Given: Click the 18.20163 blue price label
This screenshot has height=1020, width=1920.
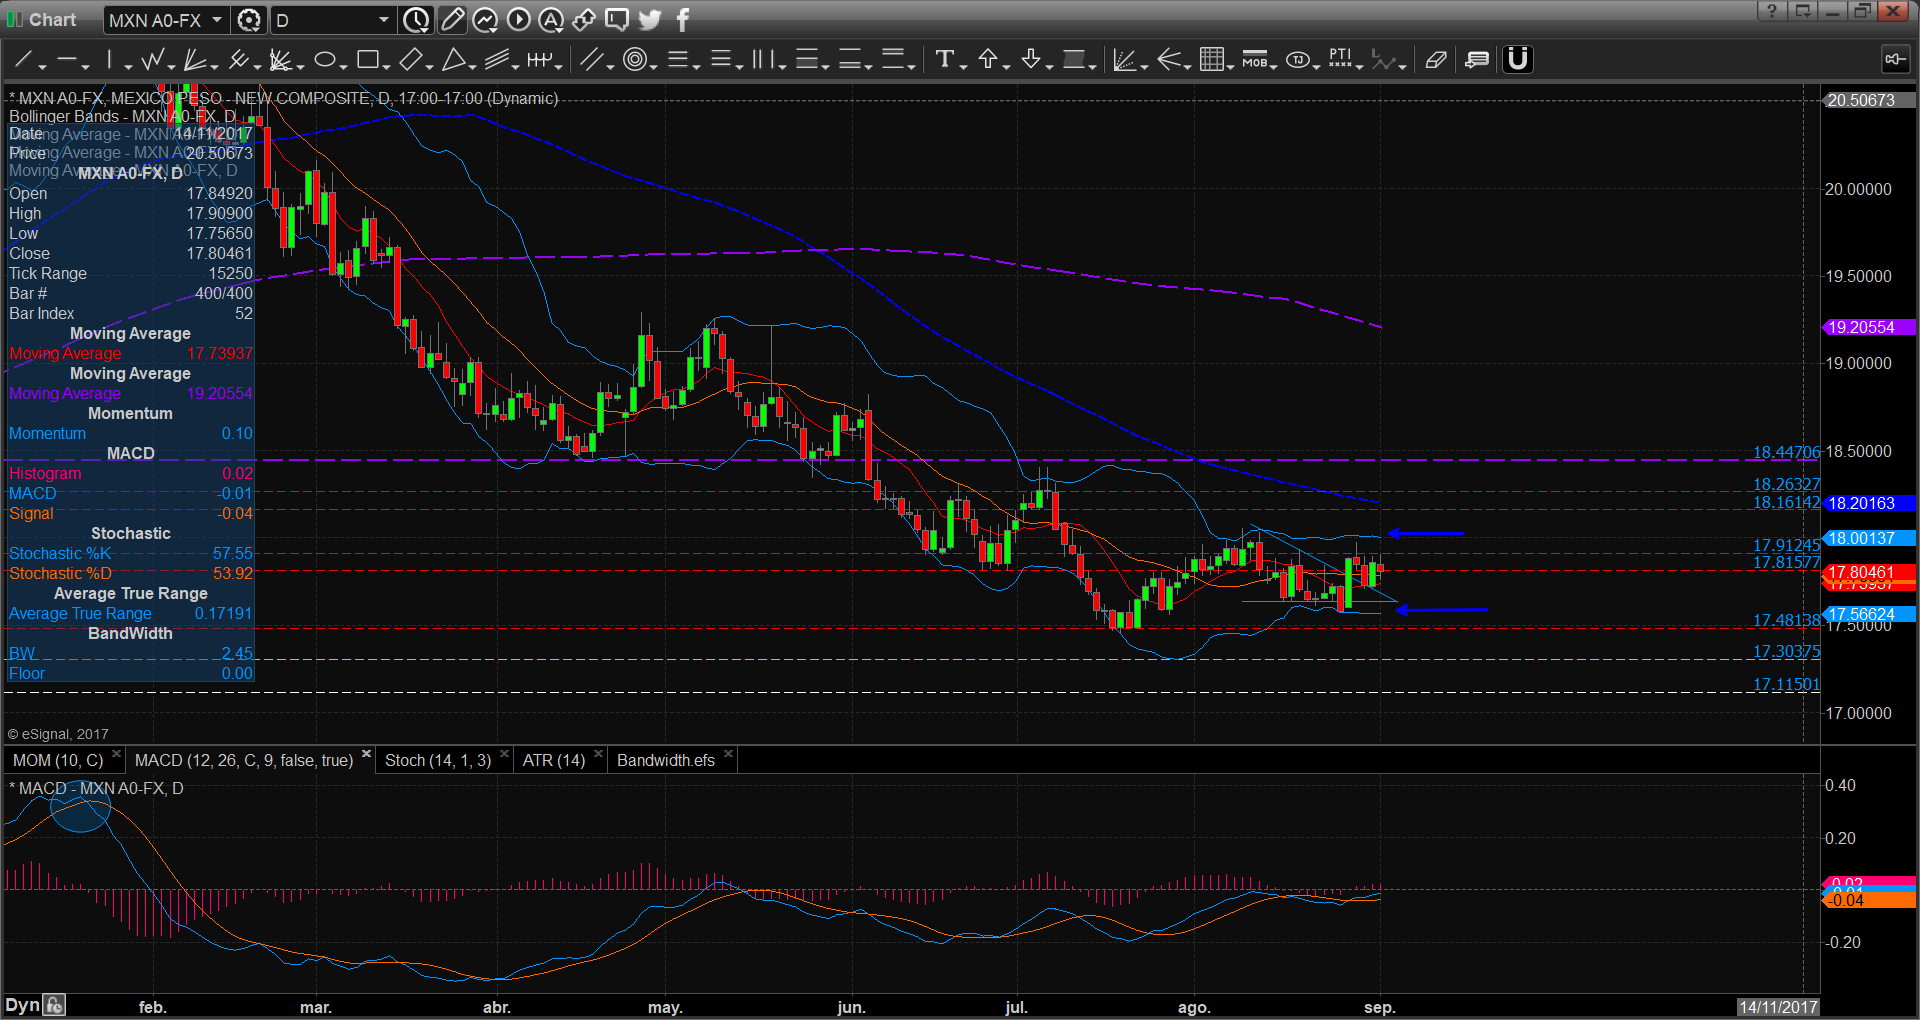Looking at the screenshot, I should click(1868, 503).
